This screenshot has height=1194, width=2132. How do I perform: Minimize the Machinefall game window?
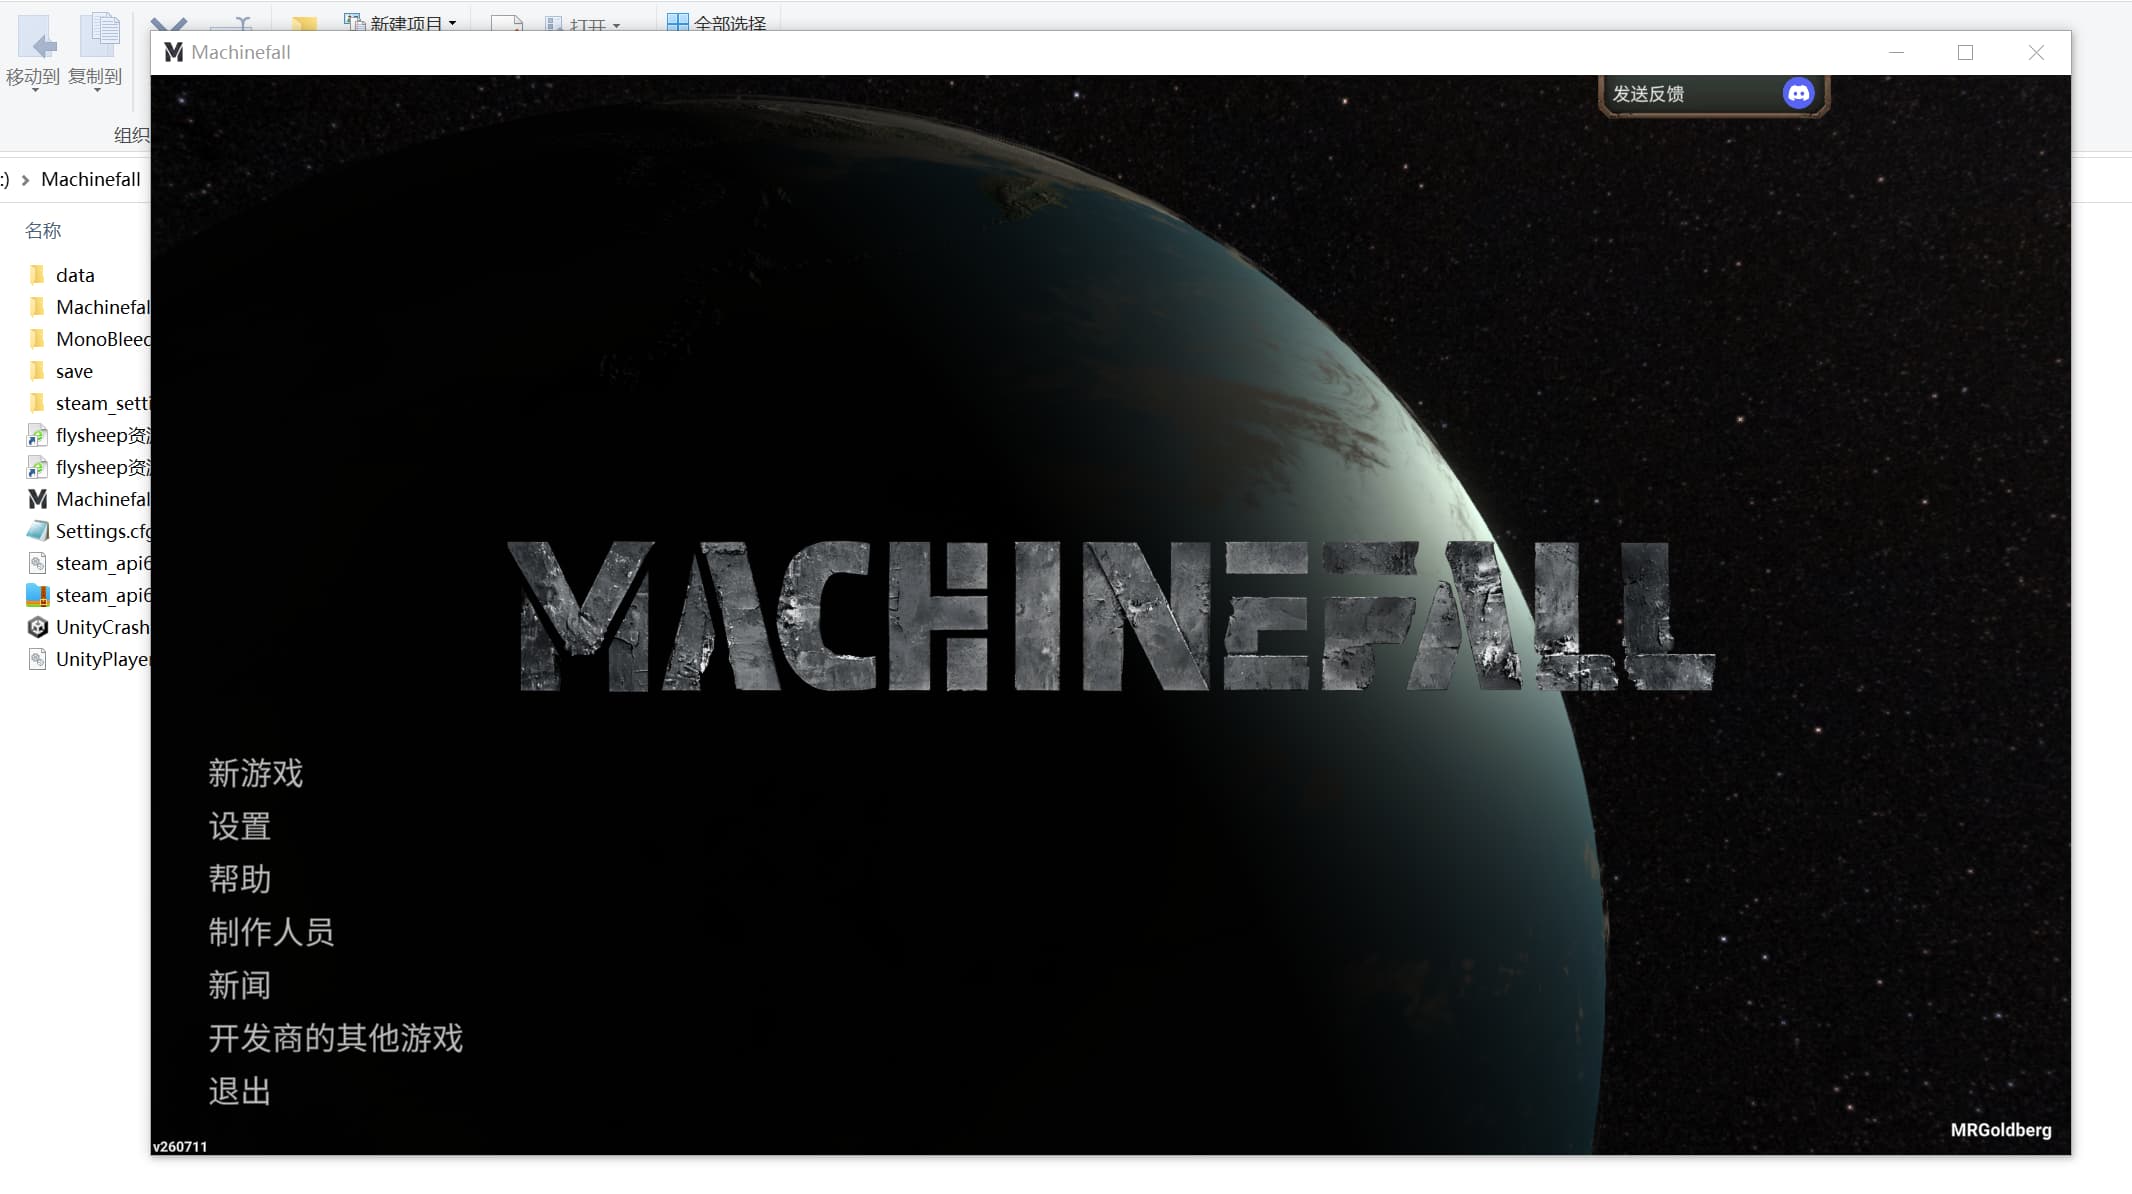(1896, 52)
